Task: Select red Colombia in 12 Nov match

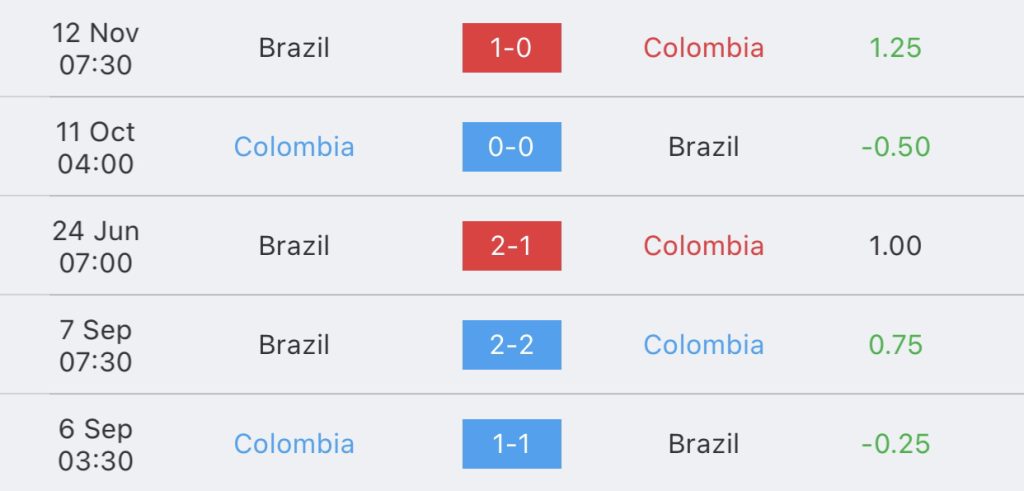Action: click(x=703, y=48)
